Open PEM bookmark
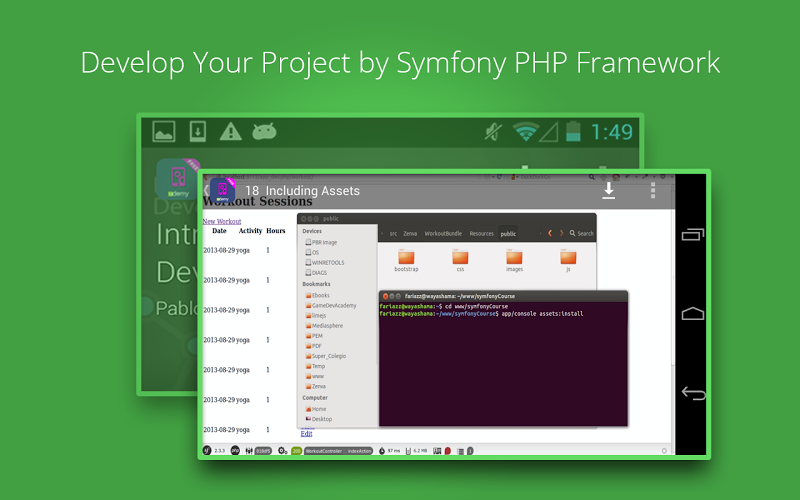 pos(314,336)
